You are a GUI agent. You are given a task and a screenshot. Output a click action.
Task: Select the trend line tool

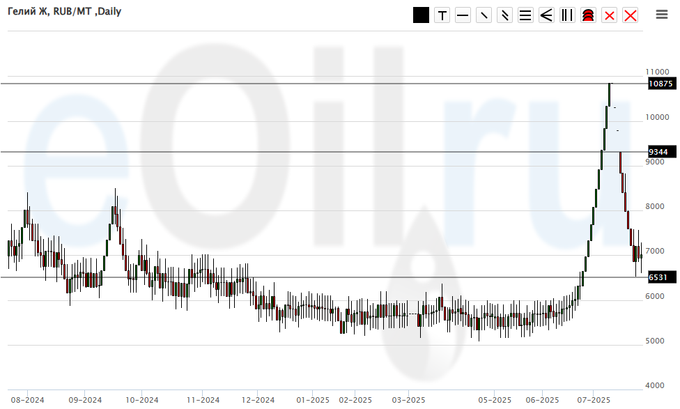(484, 15)
